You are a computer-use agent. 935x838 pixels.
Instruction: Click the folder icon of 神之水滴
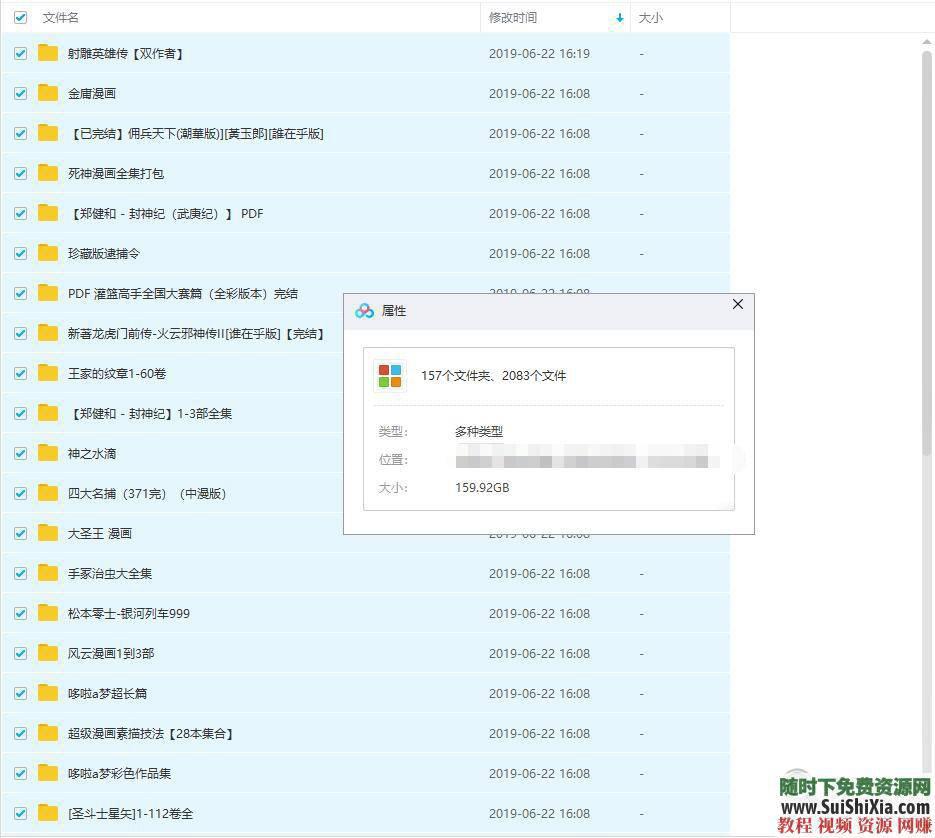pos(47,453)
